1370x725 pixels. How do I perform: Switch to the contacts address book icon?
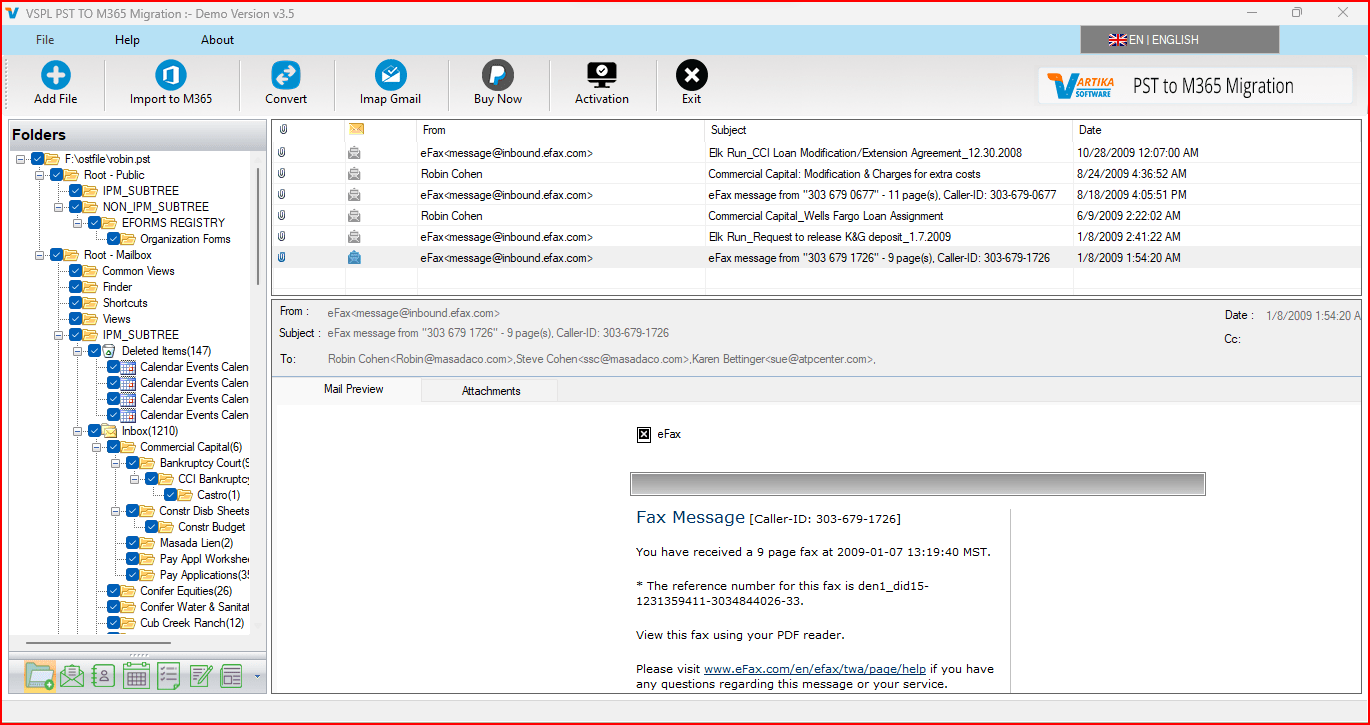104,676
